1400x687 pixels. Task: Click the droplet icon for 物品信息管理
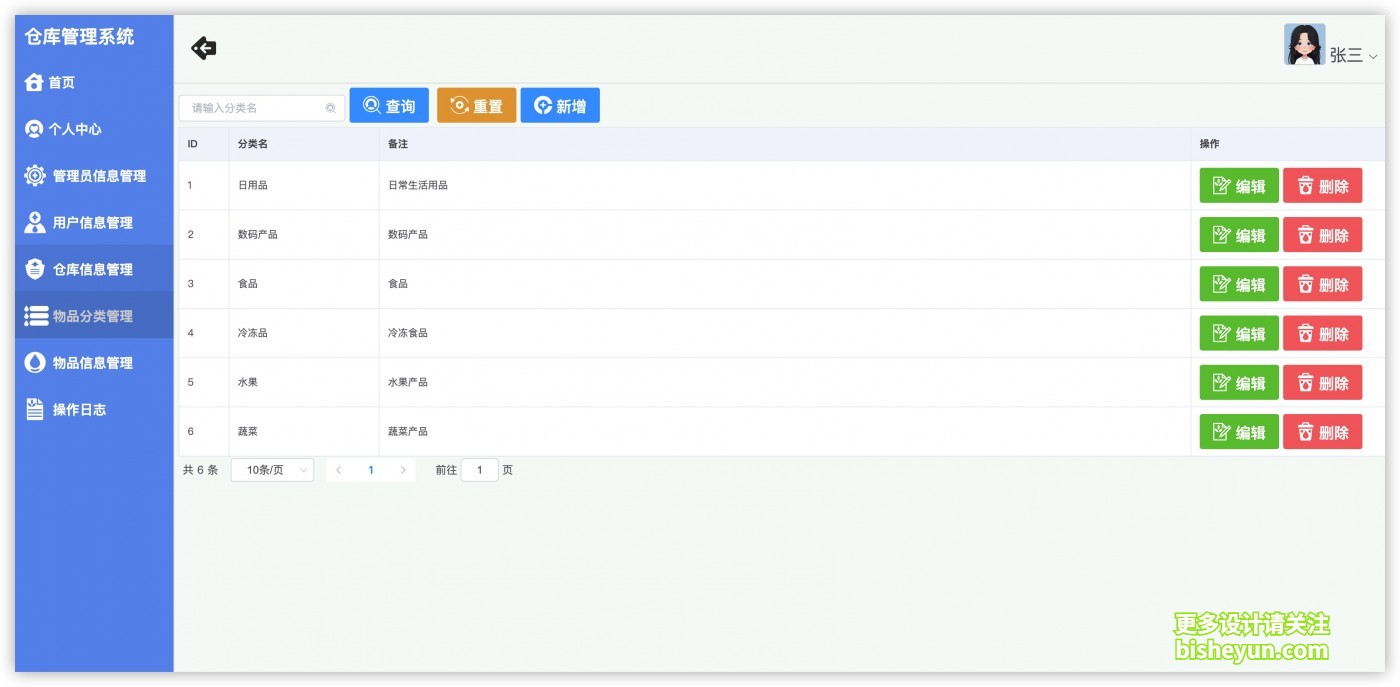tap(35, 363)
